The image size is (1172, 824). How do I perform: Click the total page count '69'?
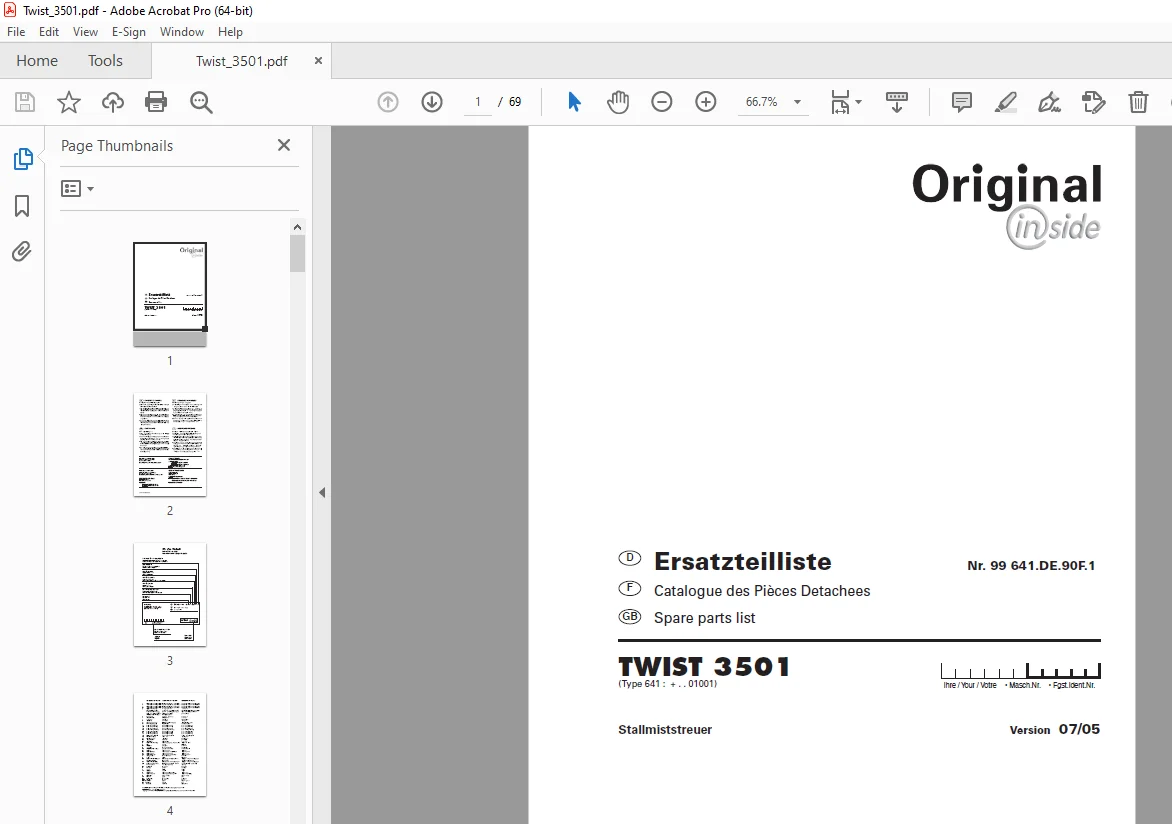pyautogui.click(x=515, y=102)
